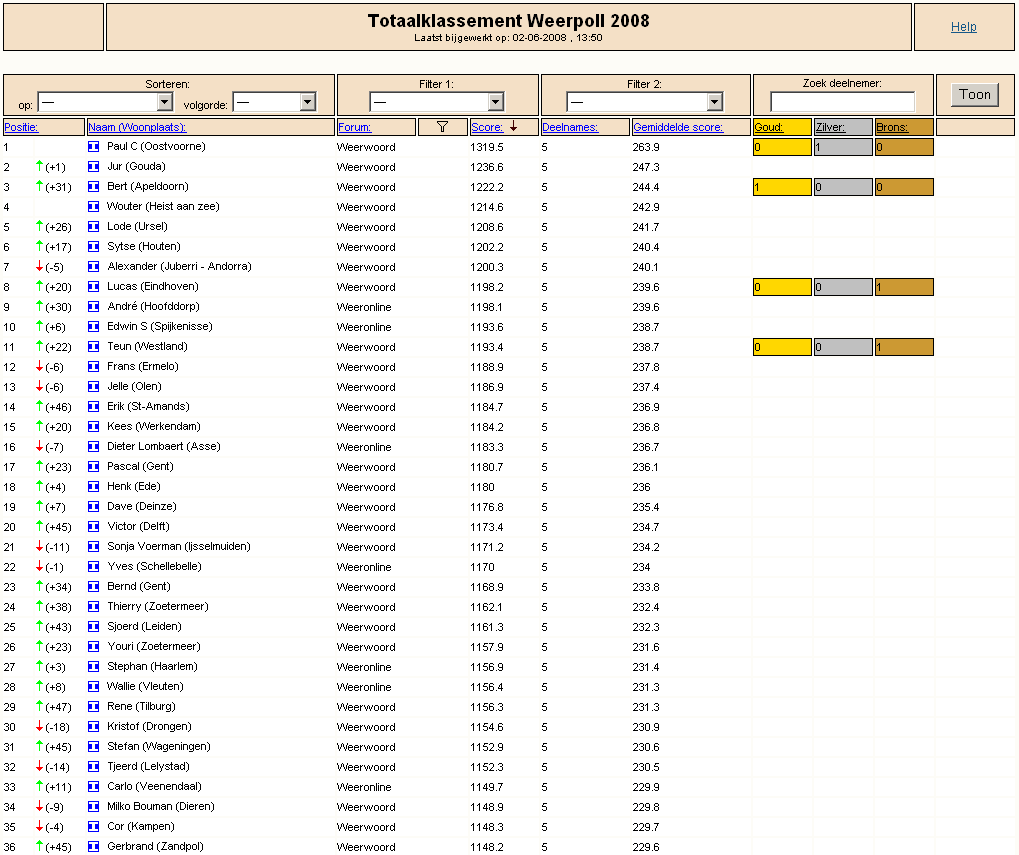The width and height of the screenshot is (1019, 855).
Task: Open the Help link
Action: point(963,27)
